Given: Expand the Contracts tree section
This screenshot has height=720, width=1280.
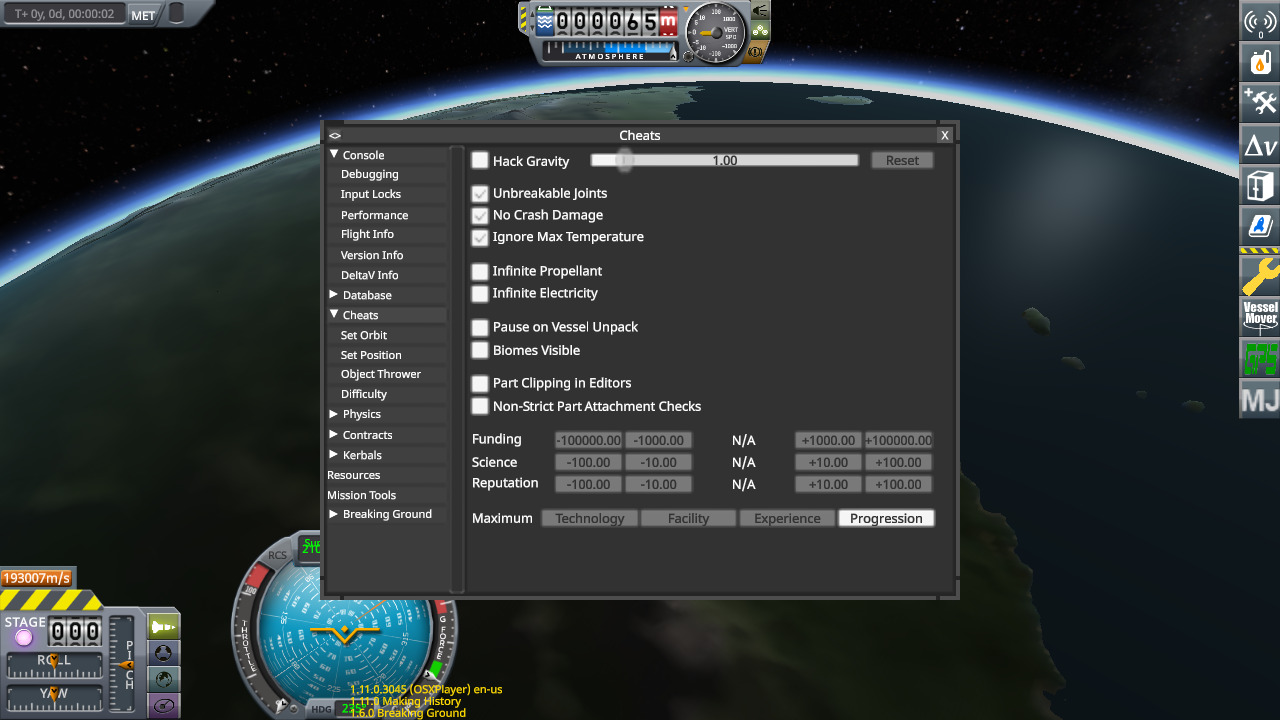Looking at the screenshot, I should [334, 435].
